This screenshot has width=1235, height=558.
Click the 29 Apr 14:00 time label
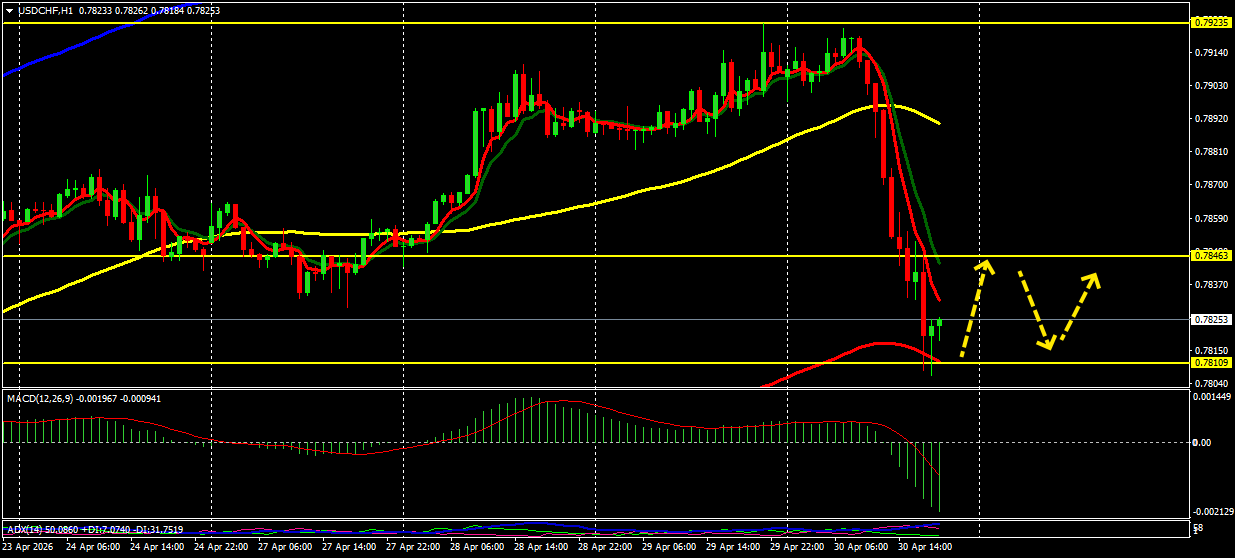click(732, 548)
